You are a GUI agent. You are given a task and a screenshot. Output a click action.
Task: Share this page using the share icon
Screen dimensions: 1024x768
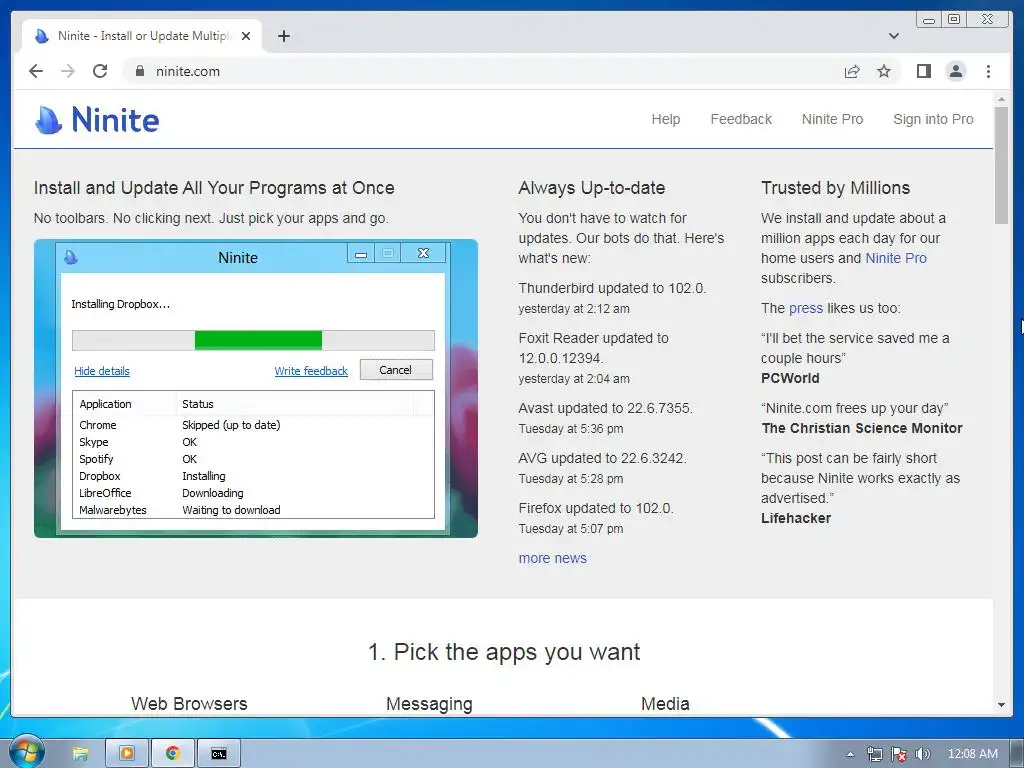coord(852,71)
